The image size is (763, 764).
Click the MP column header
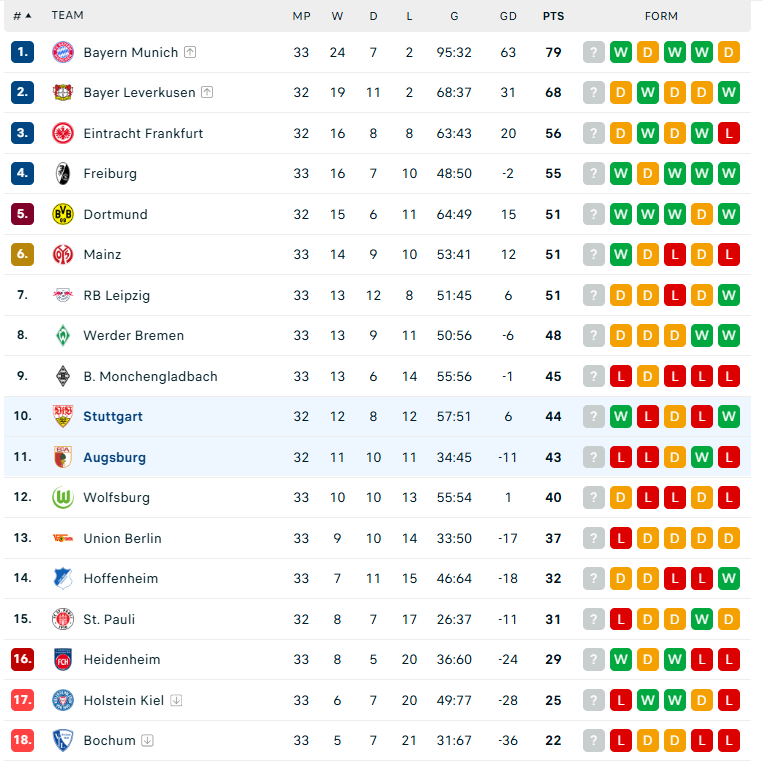302,16
